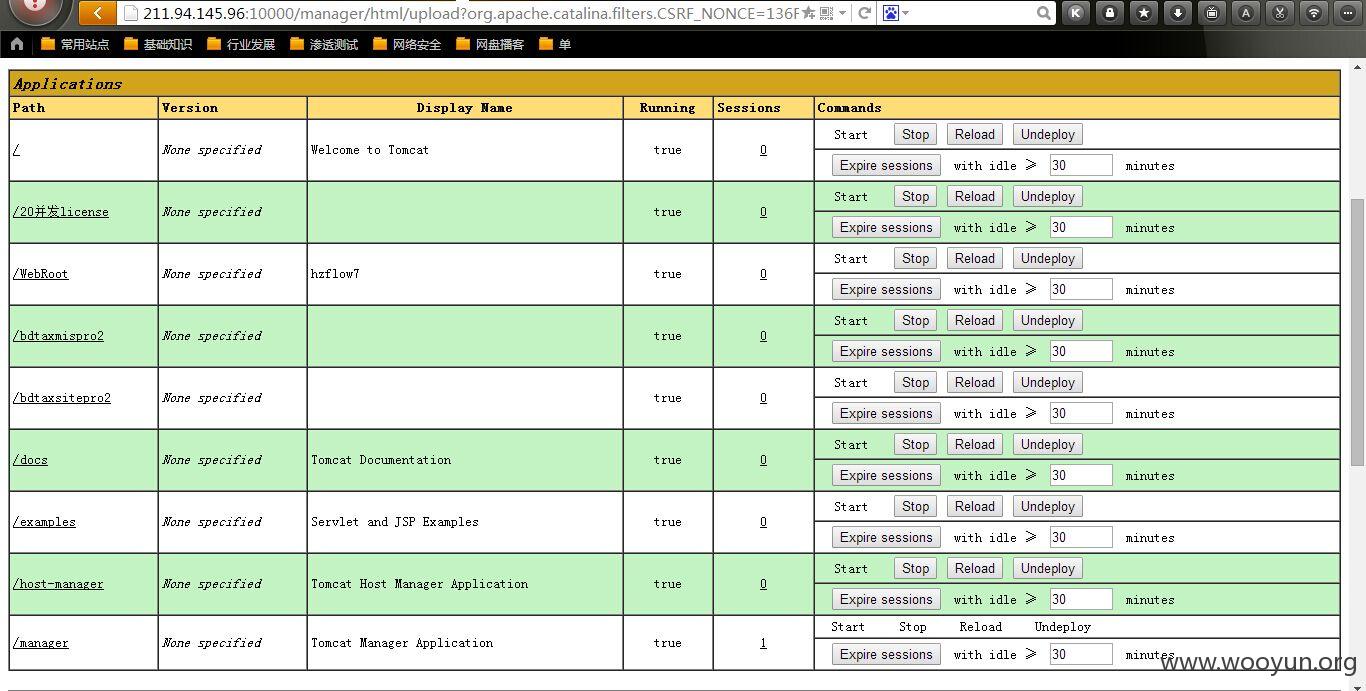Viewport: 1366px width, 691px height.
Task: Undeploy the /host-manager application
Action: 1048,569
